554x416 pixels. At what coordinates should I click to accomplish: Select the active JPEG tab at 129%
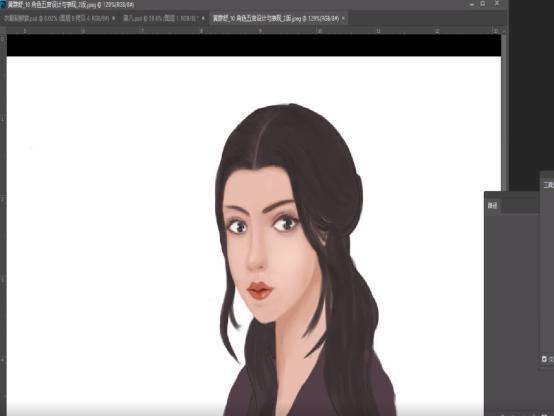point(276,18)
